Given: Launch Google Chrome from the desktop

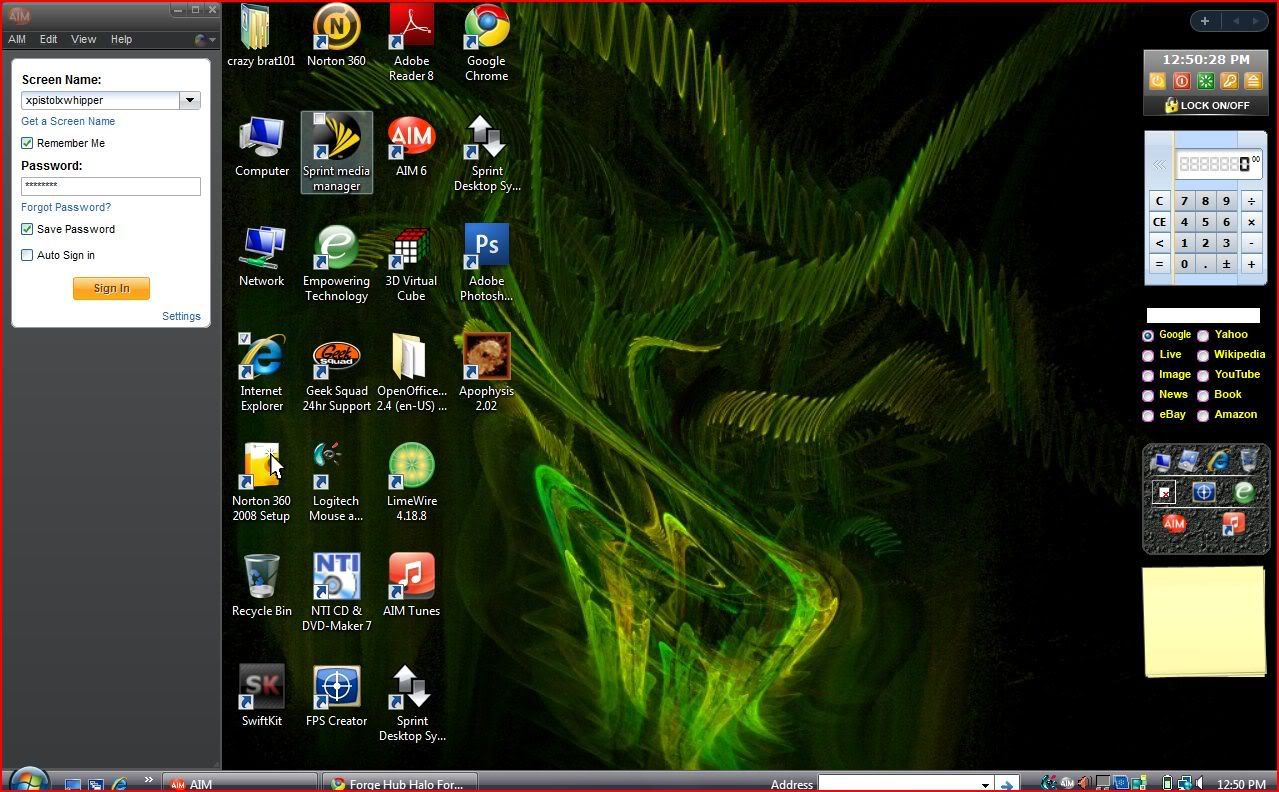Looking at the screenshot, I should (x=487, y=42).
